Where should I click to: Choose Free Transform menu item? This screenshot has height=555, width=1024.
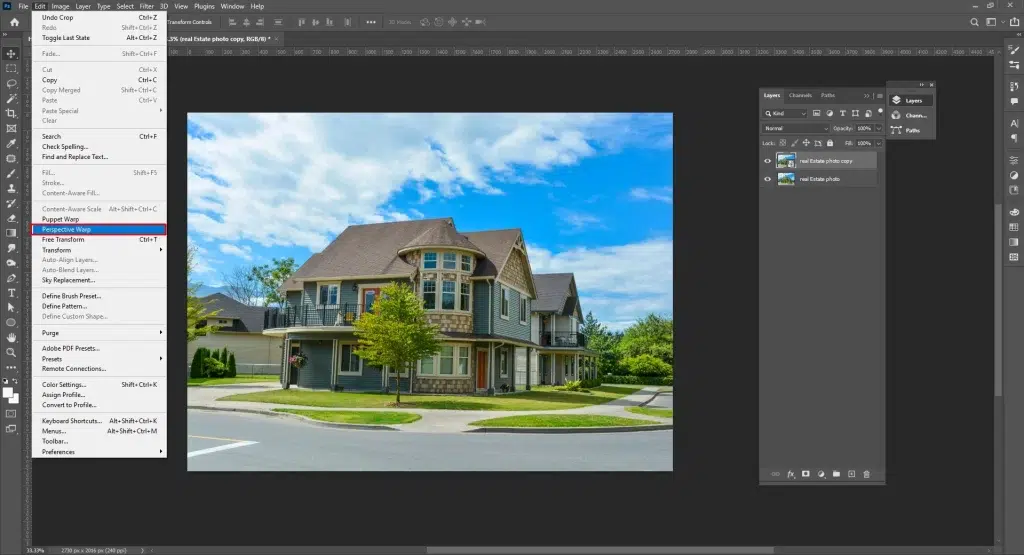coord(99,240)
